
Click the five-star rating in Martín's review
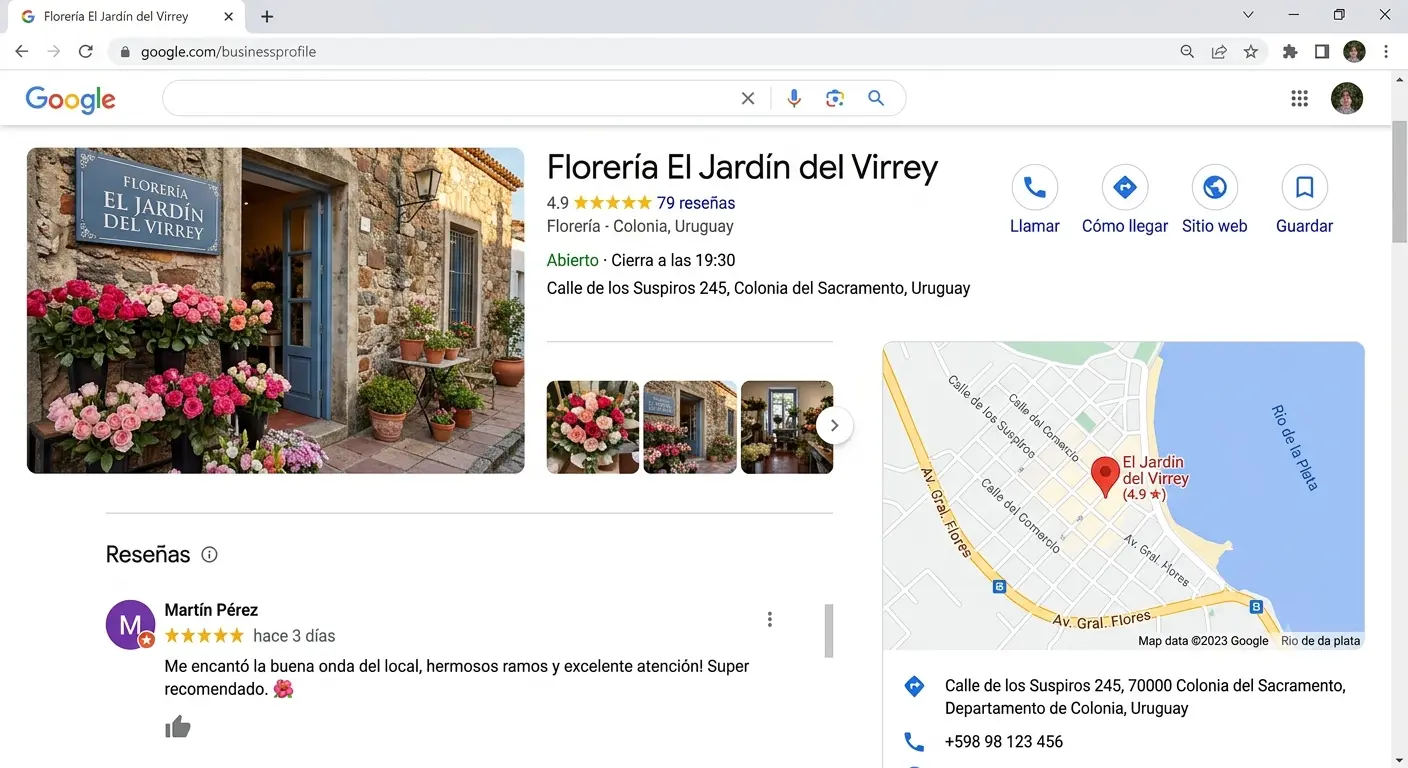204,636
